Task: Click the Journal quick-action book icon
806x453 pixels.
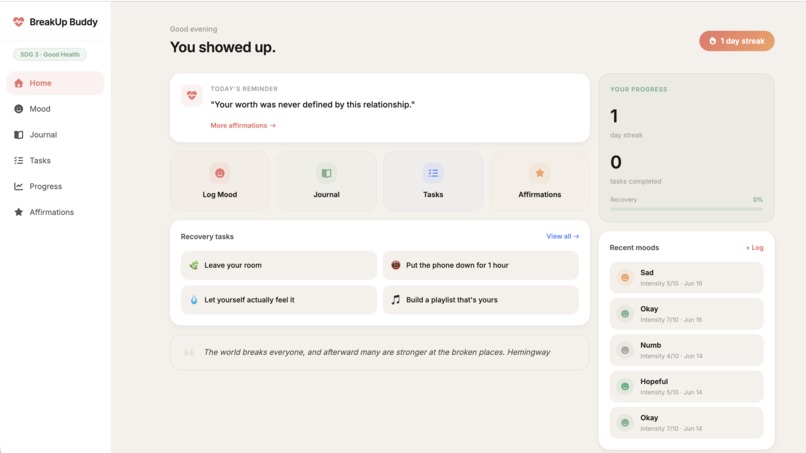Action: [x=326, y=173]
